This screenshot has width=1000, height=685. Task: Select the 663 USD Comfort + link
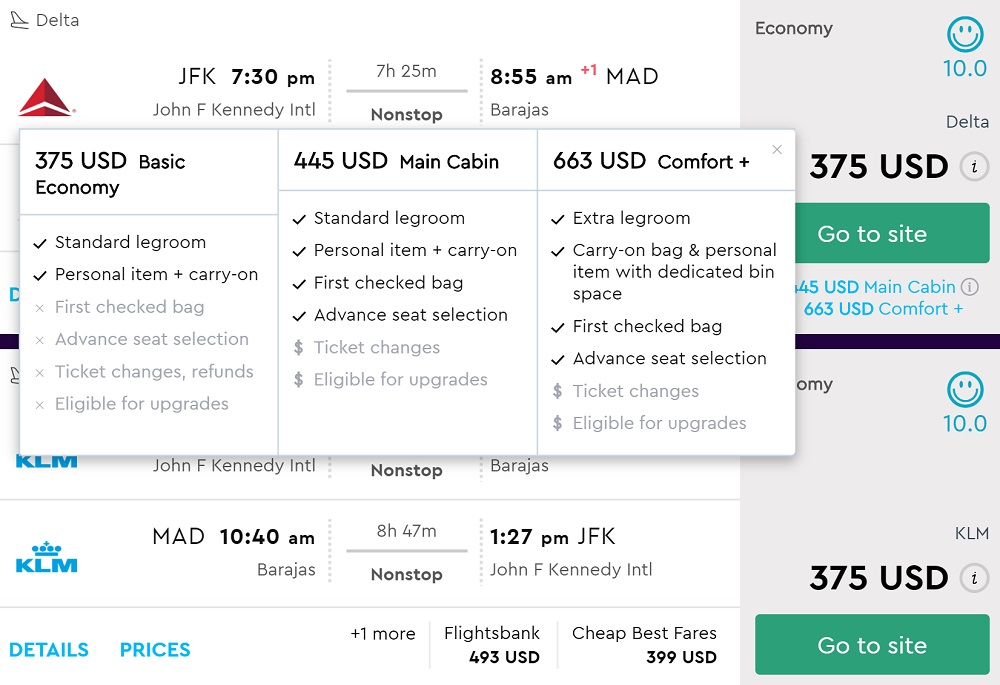click(x=883, y=309)
